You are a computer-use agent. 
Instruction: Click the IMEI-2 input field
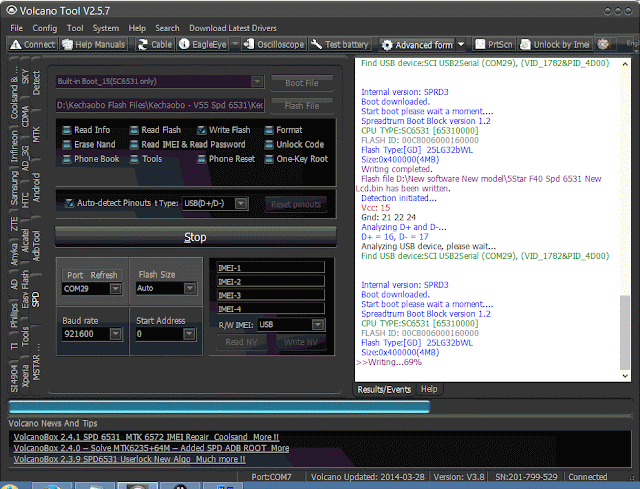click(x=270, y=282)
